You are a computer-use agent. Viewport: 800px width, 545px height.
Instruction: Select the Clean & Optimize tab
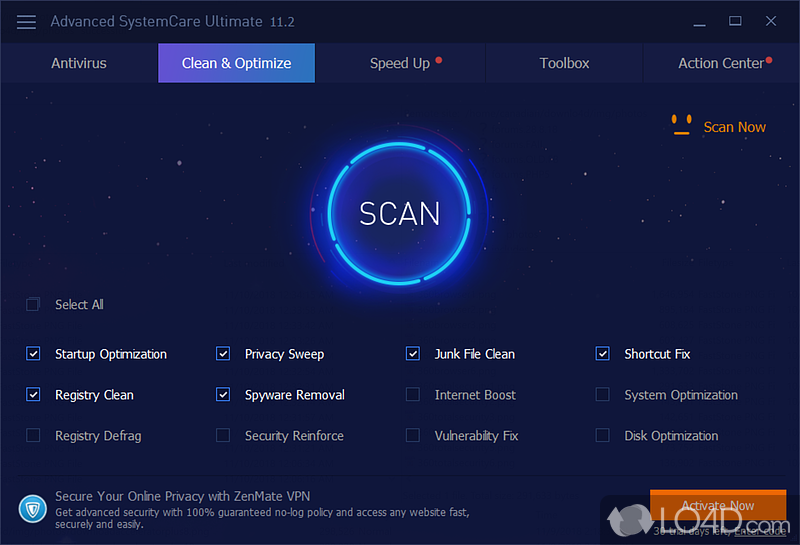(x=237, y=63)
